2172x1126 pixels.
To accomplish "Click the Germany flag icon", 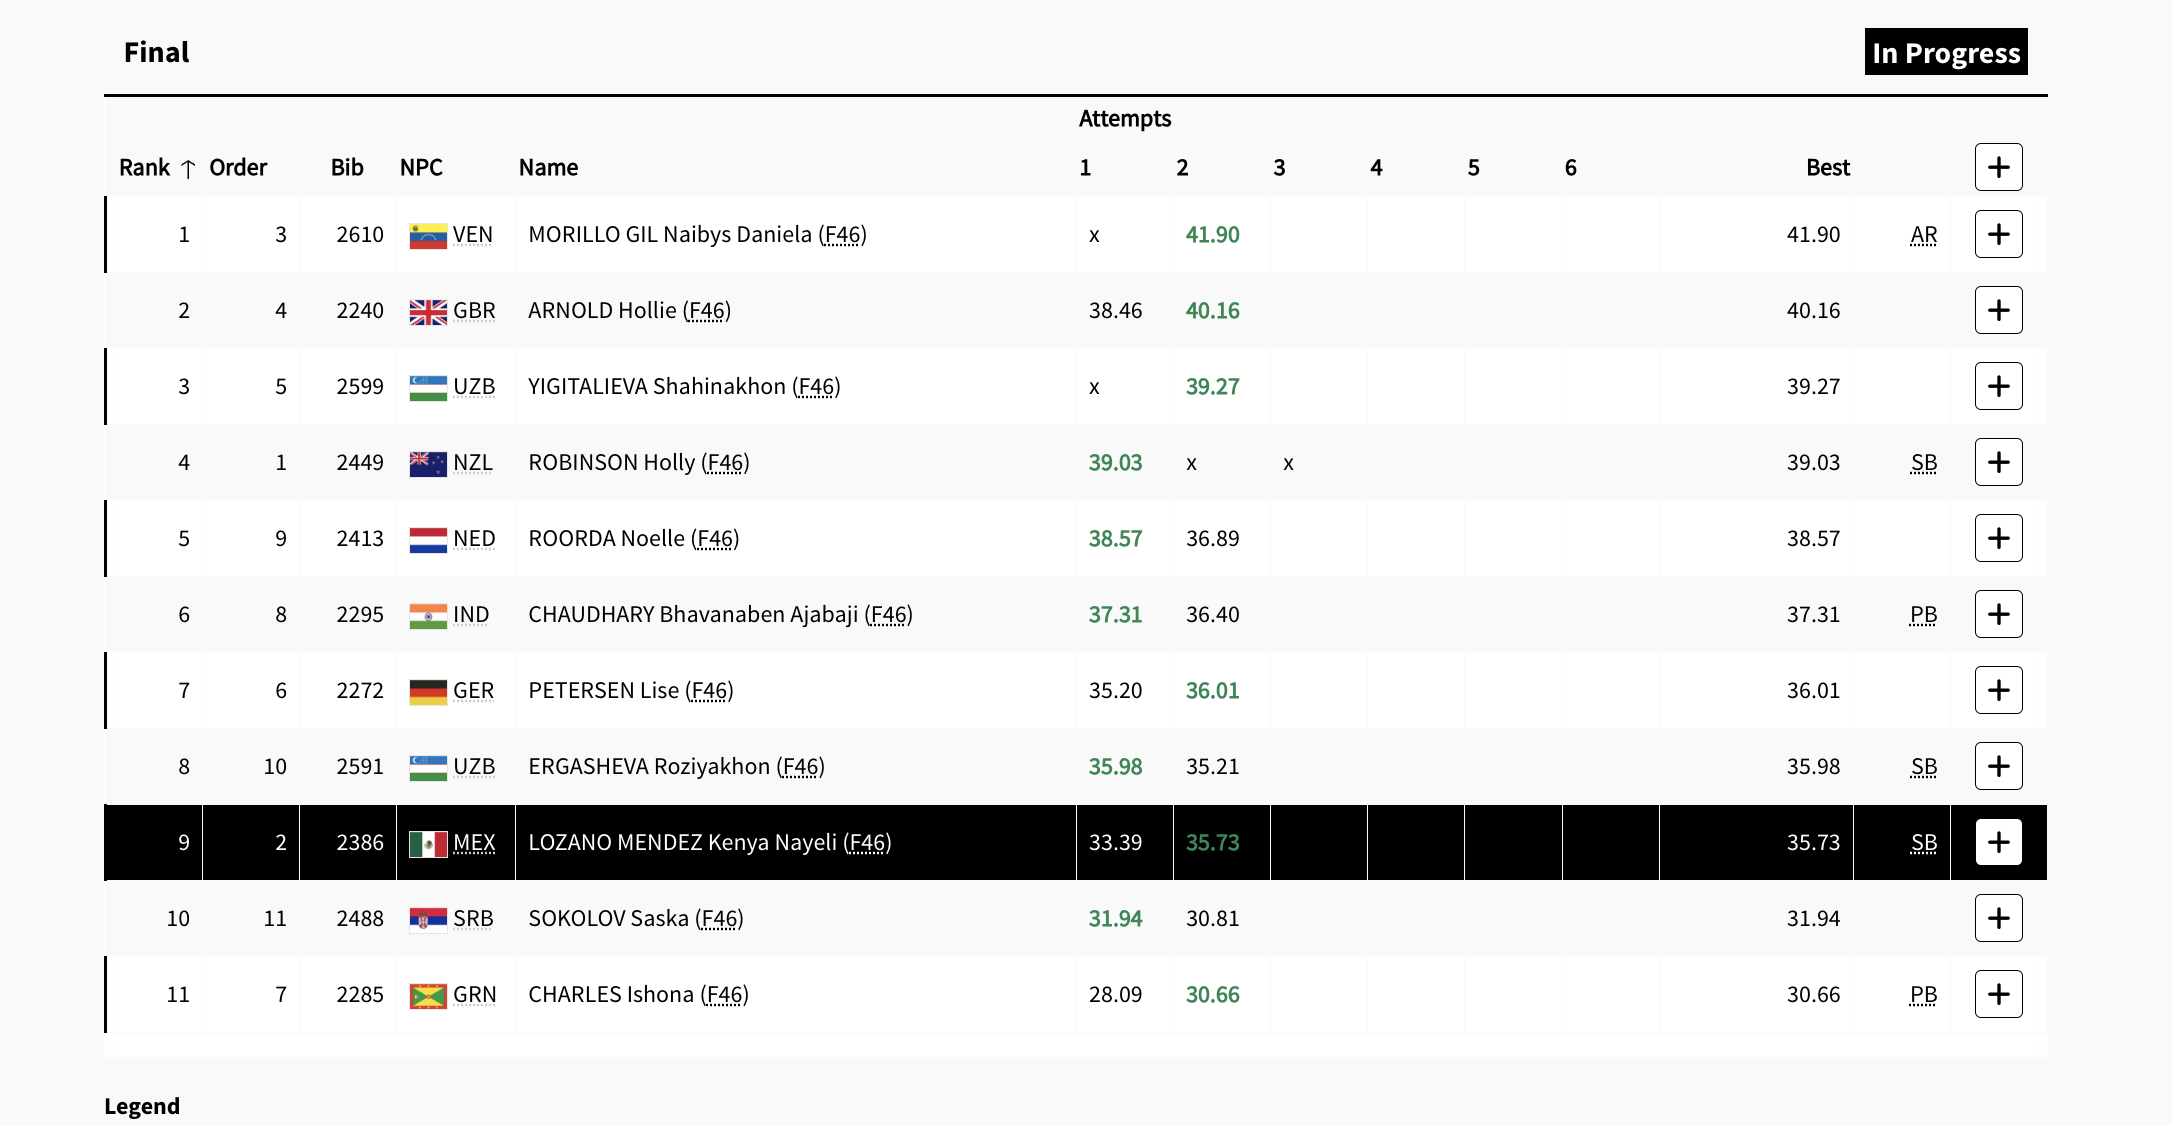I will coord(428,691).
